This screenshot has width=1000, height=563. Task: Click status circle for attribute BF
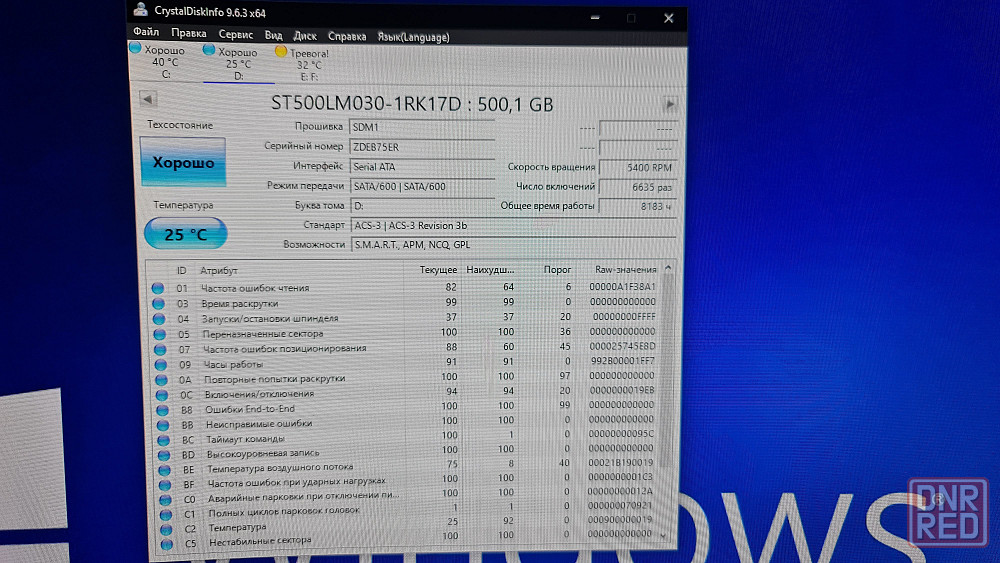(x=165, y=485)
